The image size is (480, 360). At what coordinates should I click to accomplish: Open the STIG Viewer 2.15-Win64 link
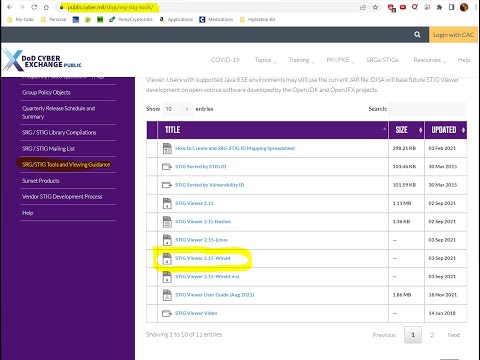point(203,258)
